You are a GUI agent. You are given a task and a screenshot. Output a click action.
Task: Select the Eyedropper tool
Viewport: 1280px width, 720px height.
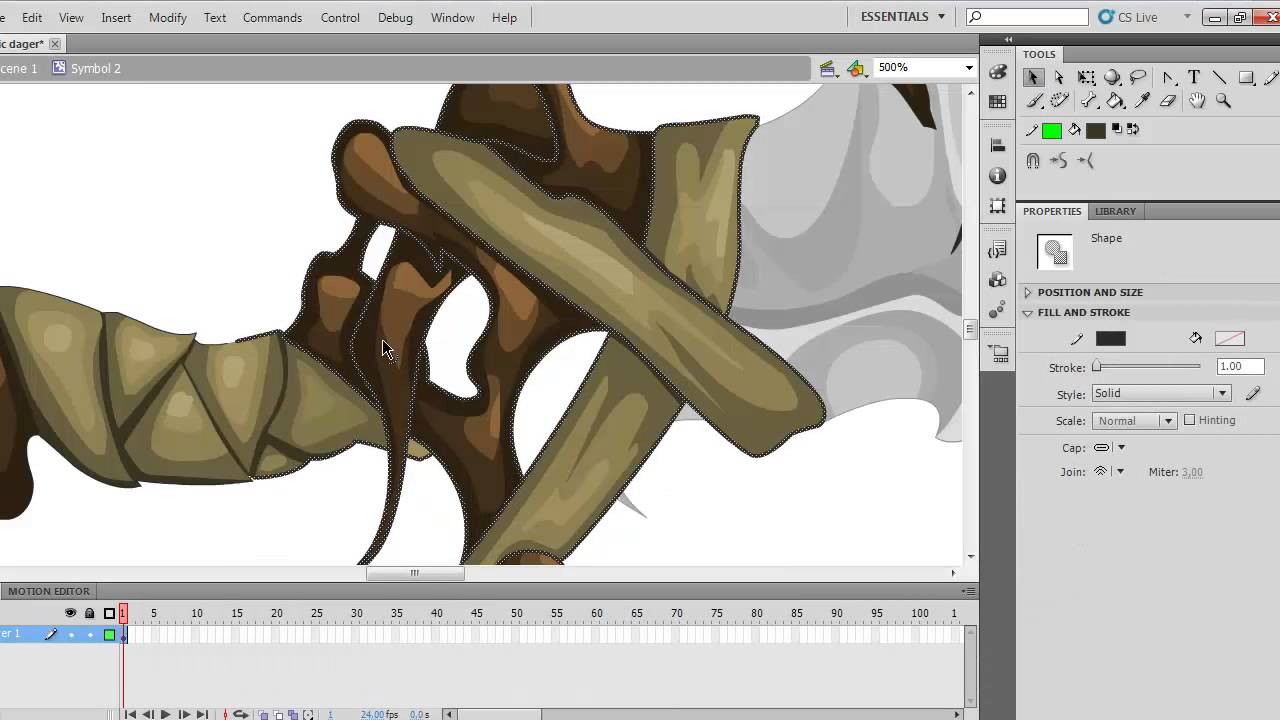click(x=1142, y=101)
